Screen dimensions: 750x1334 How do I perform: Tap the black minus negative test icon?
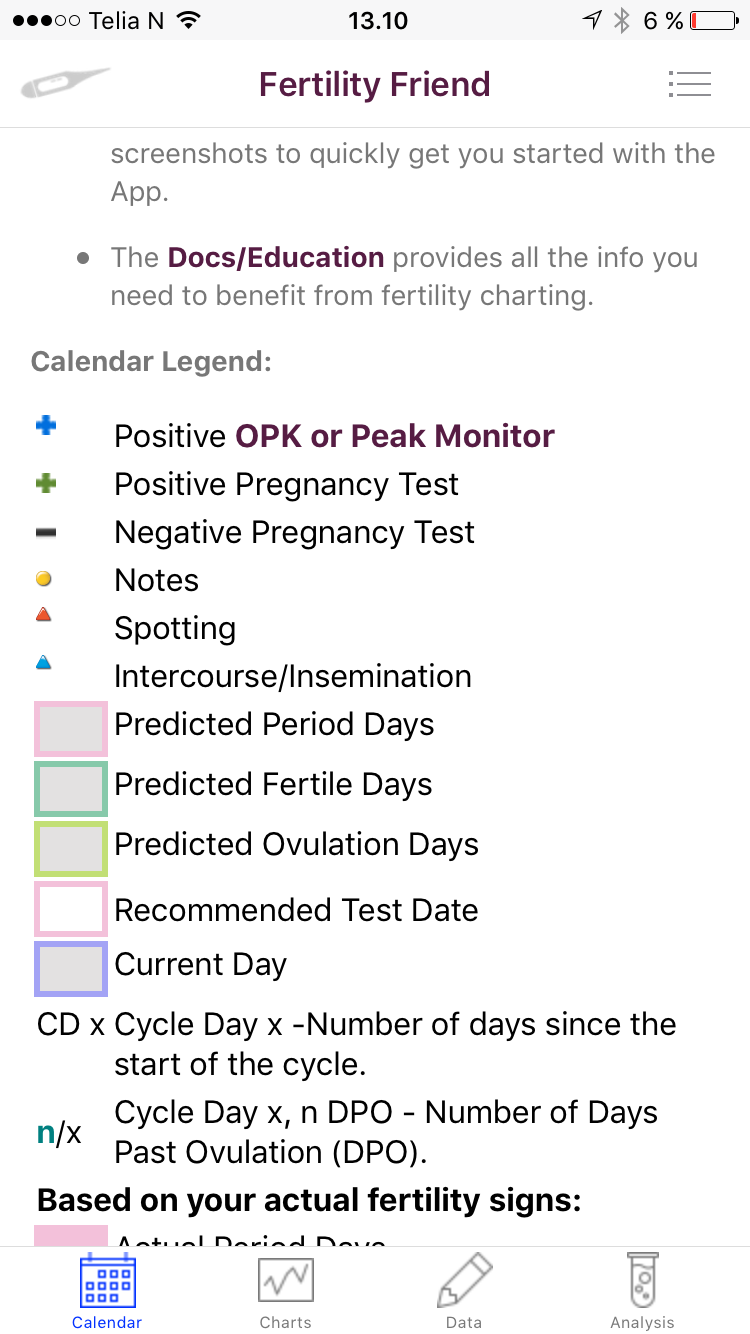(45, 533)
